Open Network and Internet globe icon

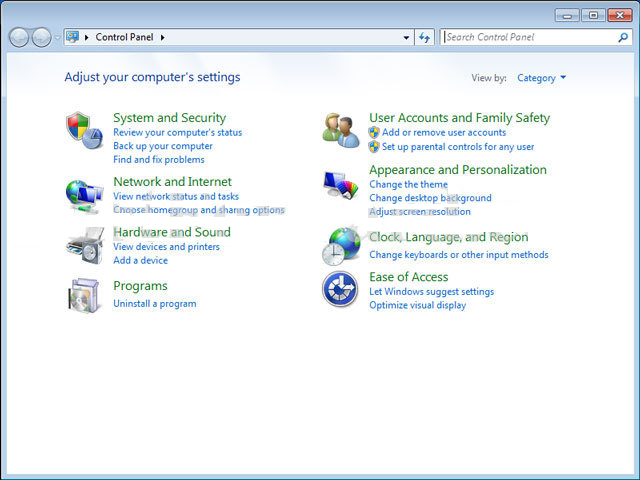click(x=84, y=197)
